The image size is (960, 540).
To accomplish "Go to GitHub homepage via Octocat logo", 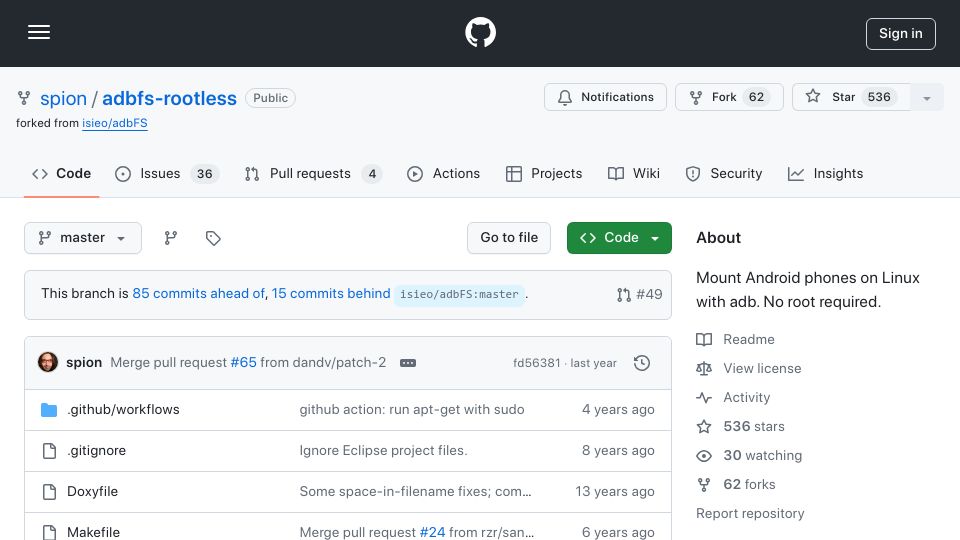I will (x=480, y=32).
